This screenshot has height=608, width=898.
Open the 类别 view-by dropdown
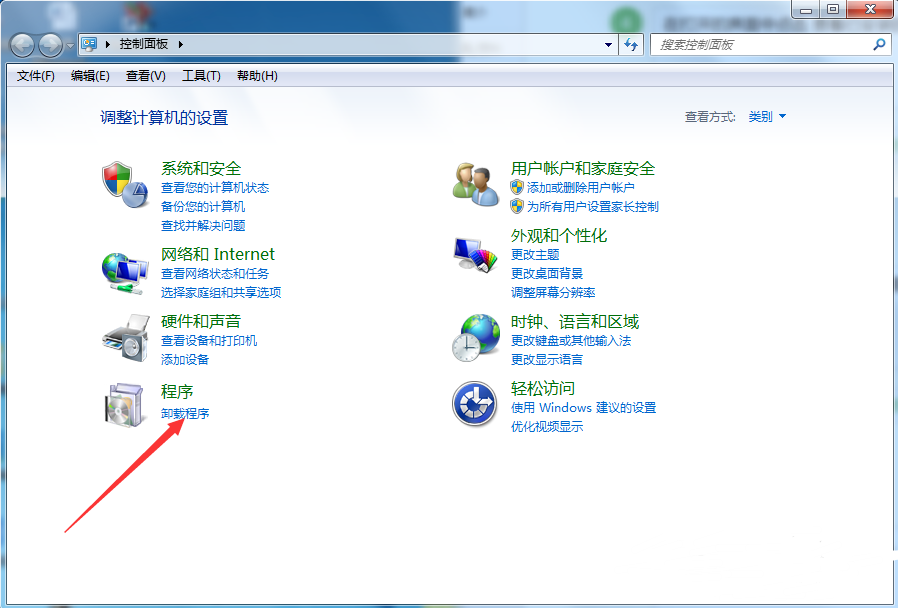[x=767, y=117]
